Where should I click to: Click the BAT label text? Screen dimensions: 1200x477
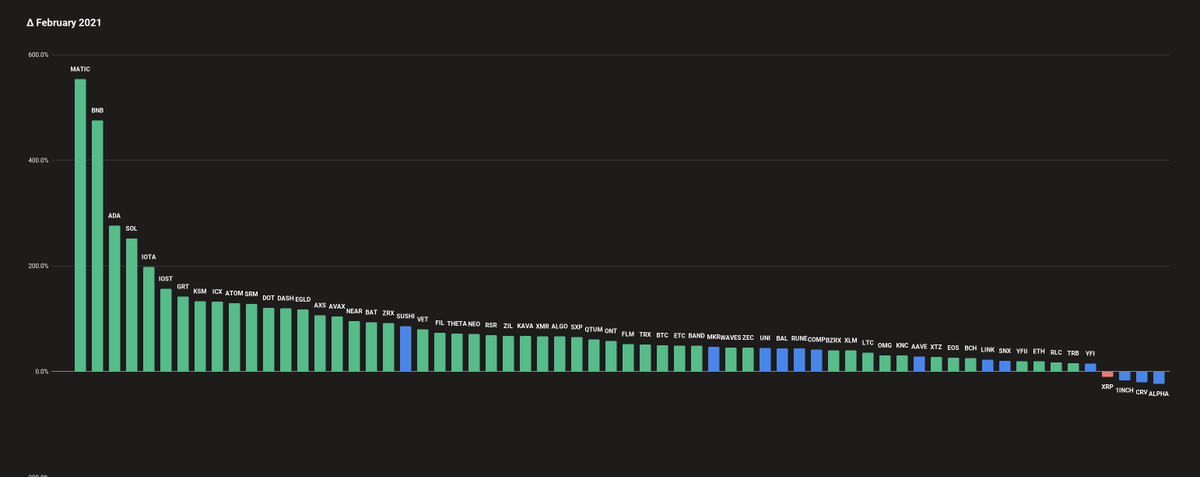pos(371,312)
